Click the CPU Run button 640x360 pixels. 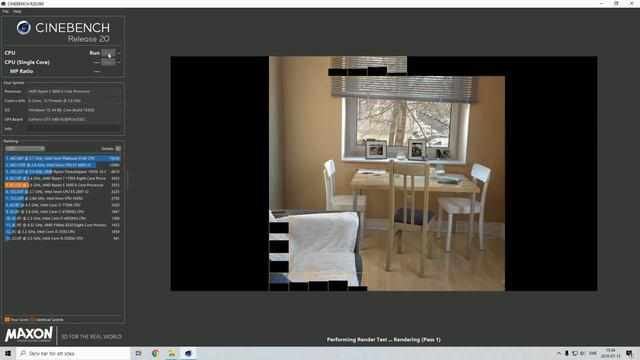109,53
